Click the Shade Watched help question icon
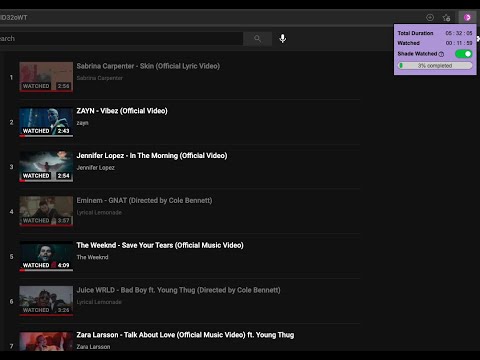Screen dimensions: 480x360 [441, 54]
